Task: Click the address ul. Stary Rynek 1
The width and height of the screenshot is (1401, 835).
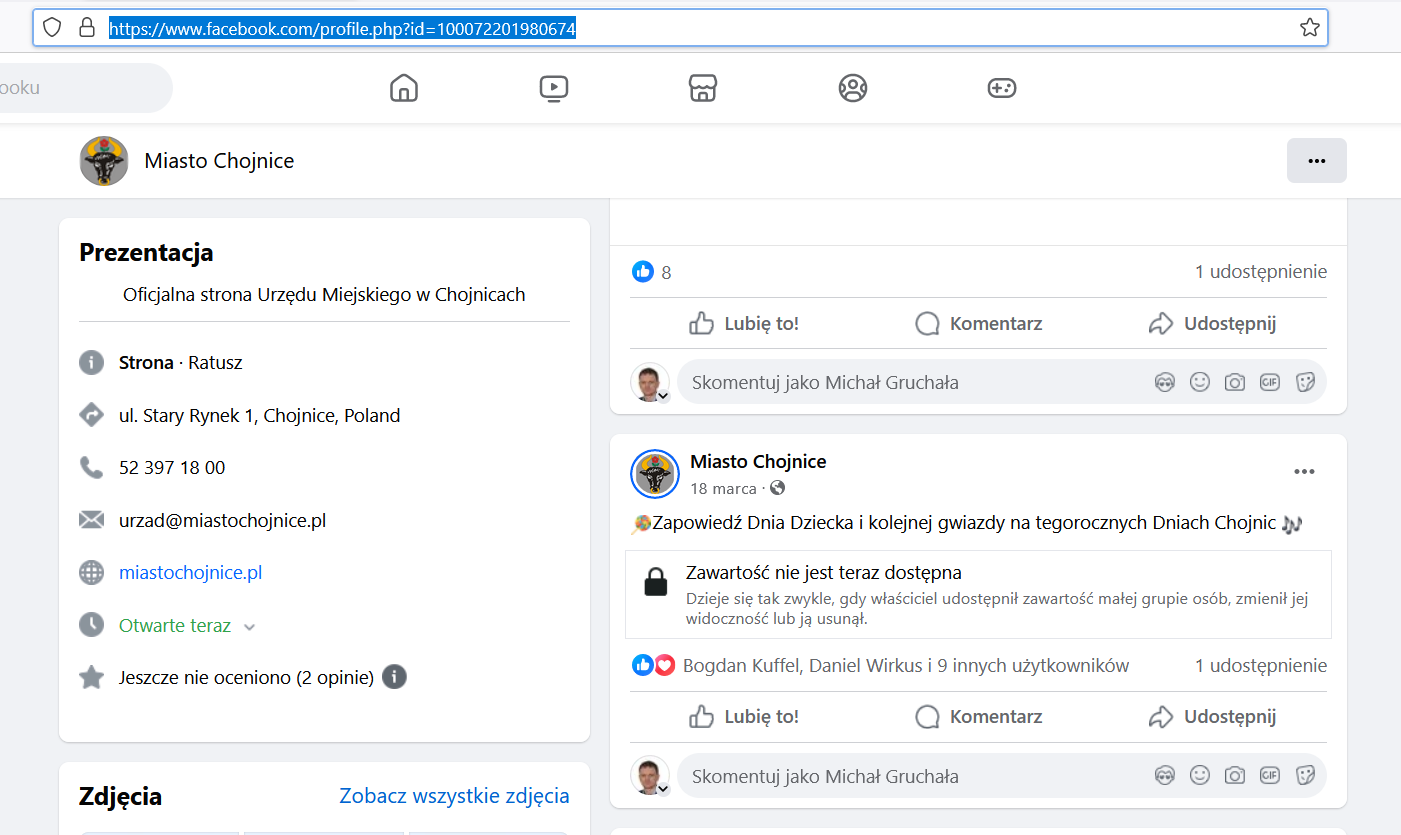Action: pos(259,415)
